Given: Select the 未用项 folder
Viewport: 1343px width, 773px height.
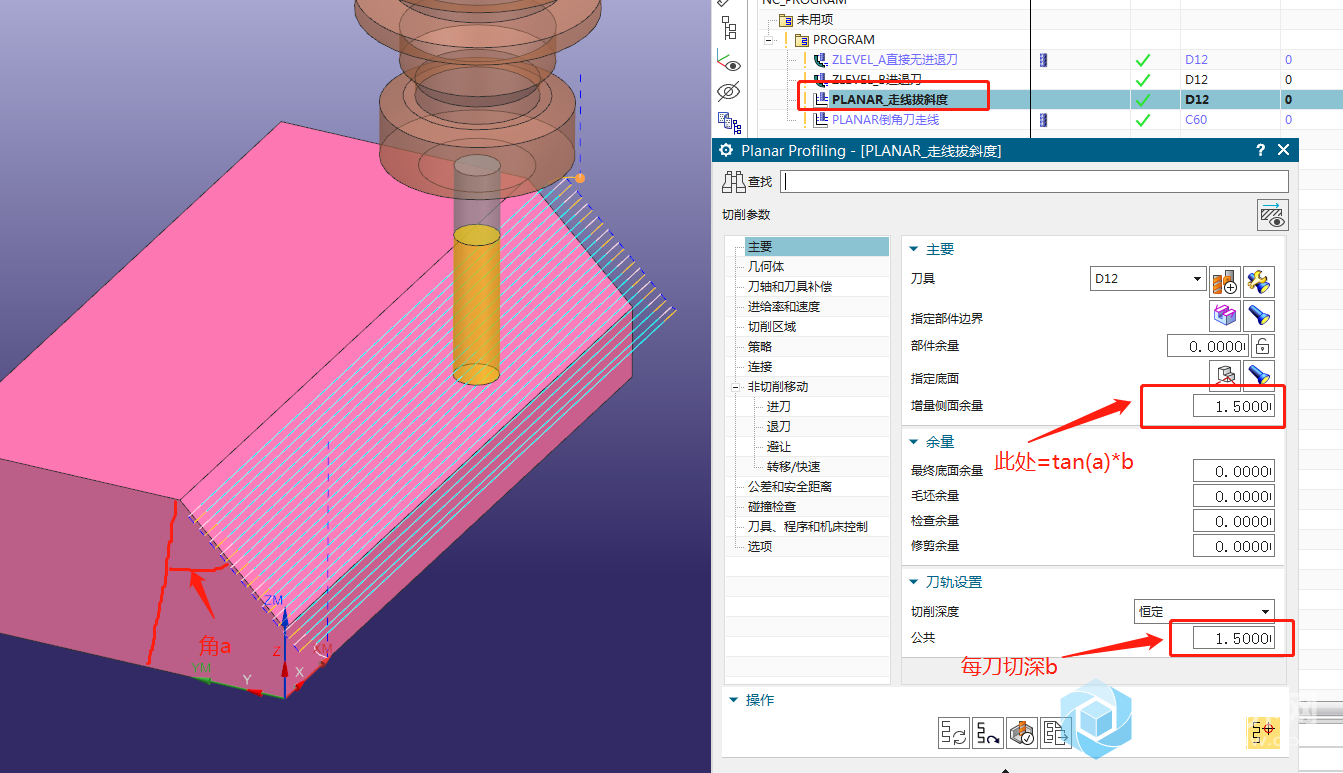Looking at the screenshot, I should point(813,20).
